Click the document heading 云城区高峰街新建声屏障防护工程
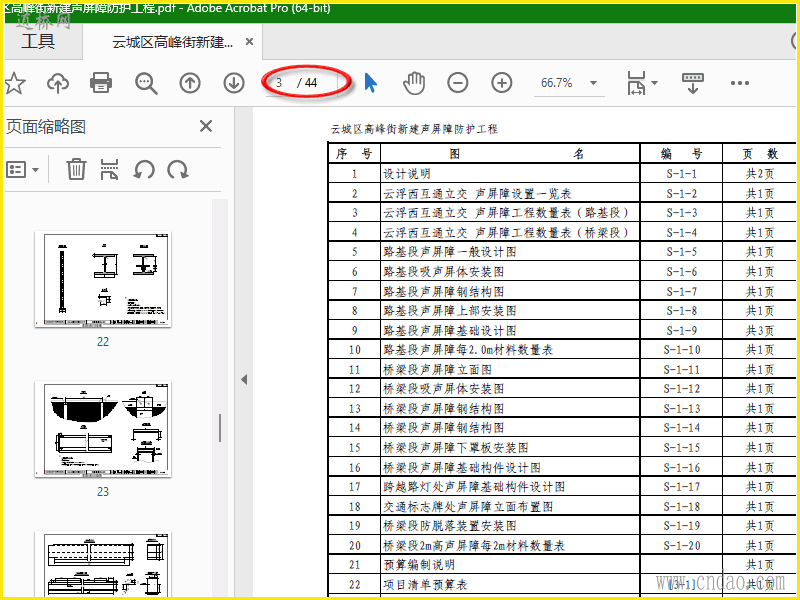Image resolution: width=800 pixels, height=600 pixels. pyautogui.click(x=414, y=129)
